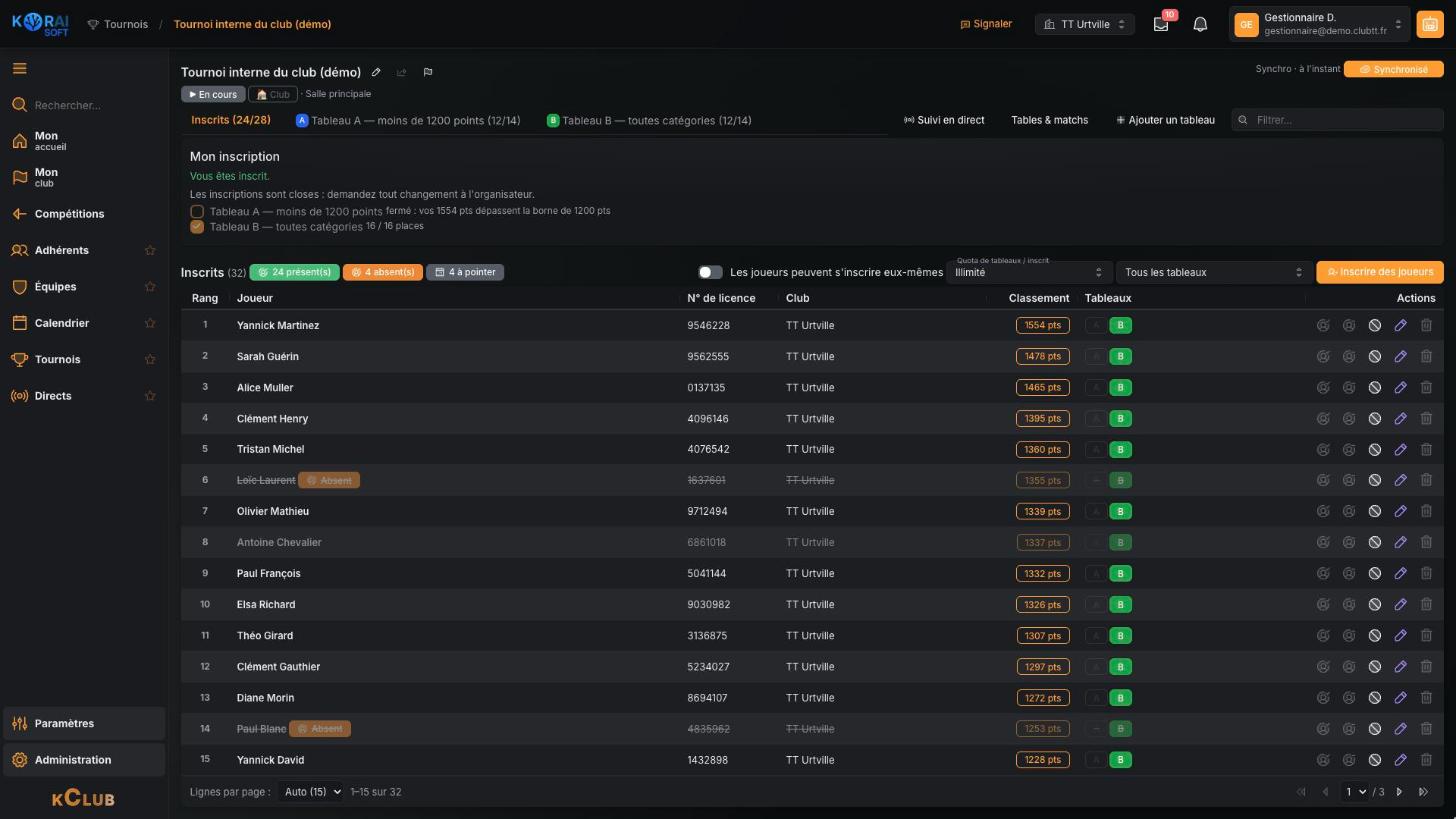Click the ban icon in Olivier Mathieu's row
Viewport: 1456px width, 819px height.
1375,512
